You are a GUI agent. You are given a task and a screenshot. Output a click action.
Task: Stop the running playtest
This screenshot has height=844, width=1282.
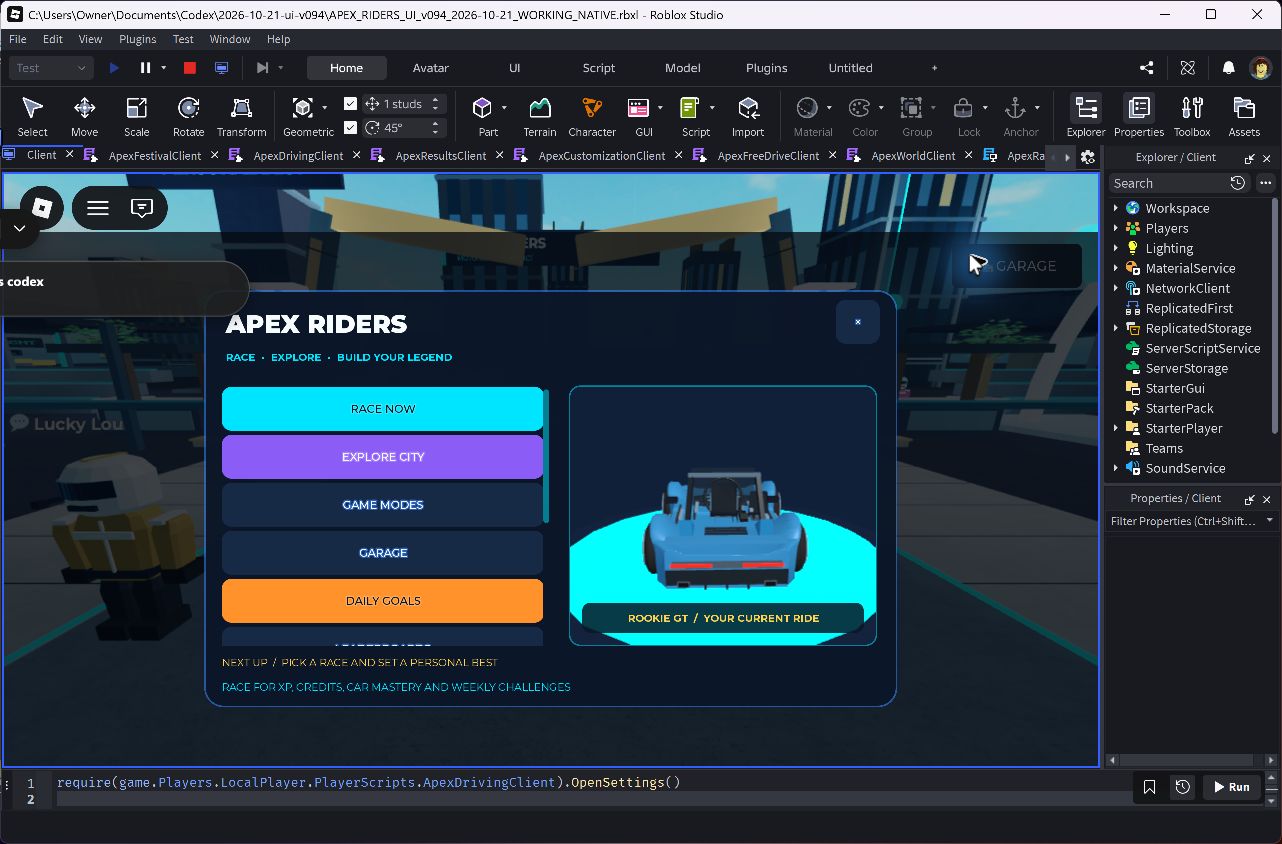[x=190, y=68]
